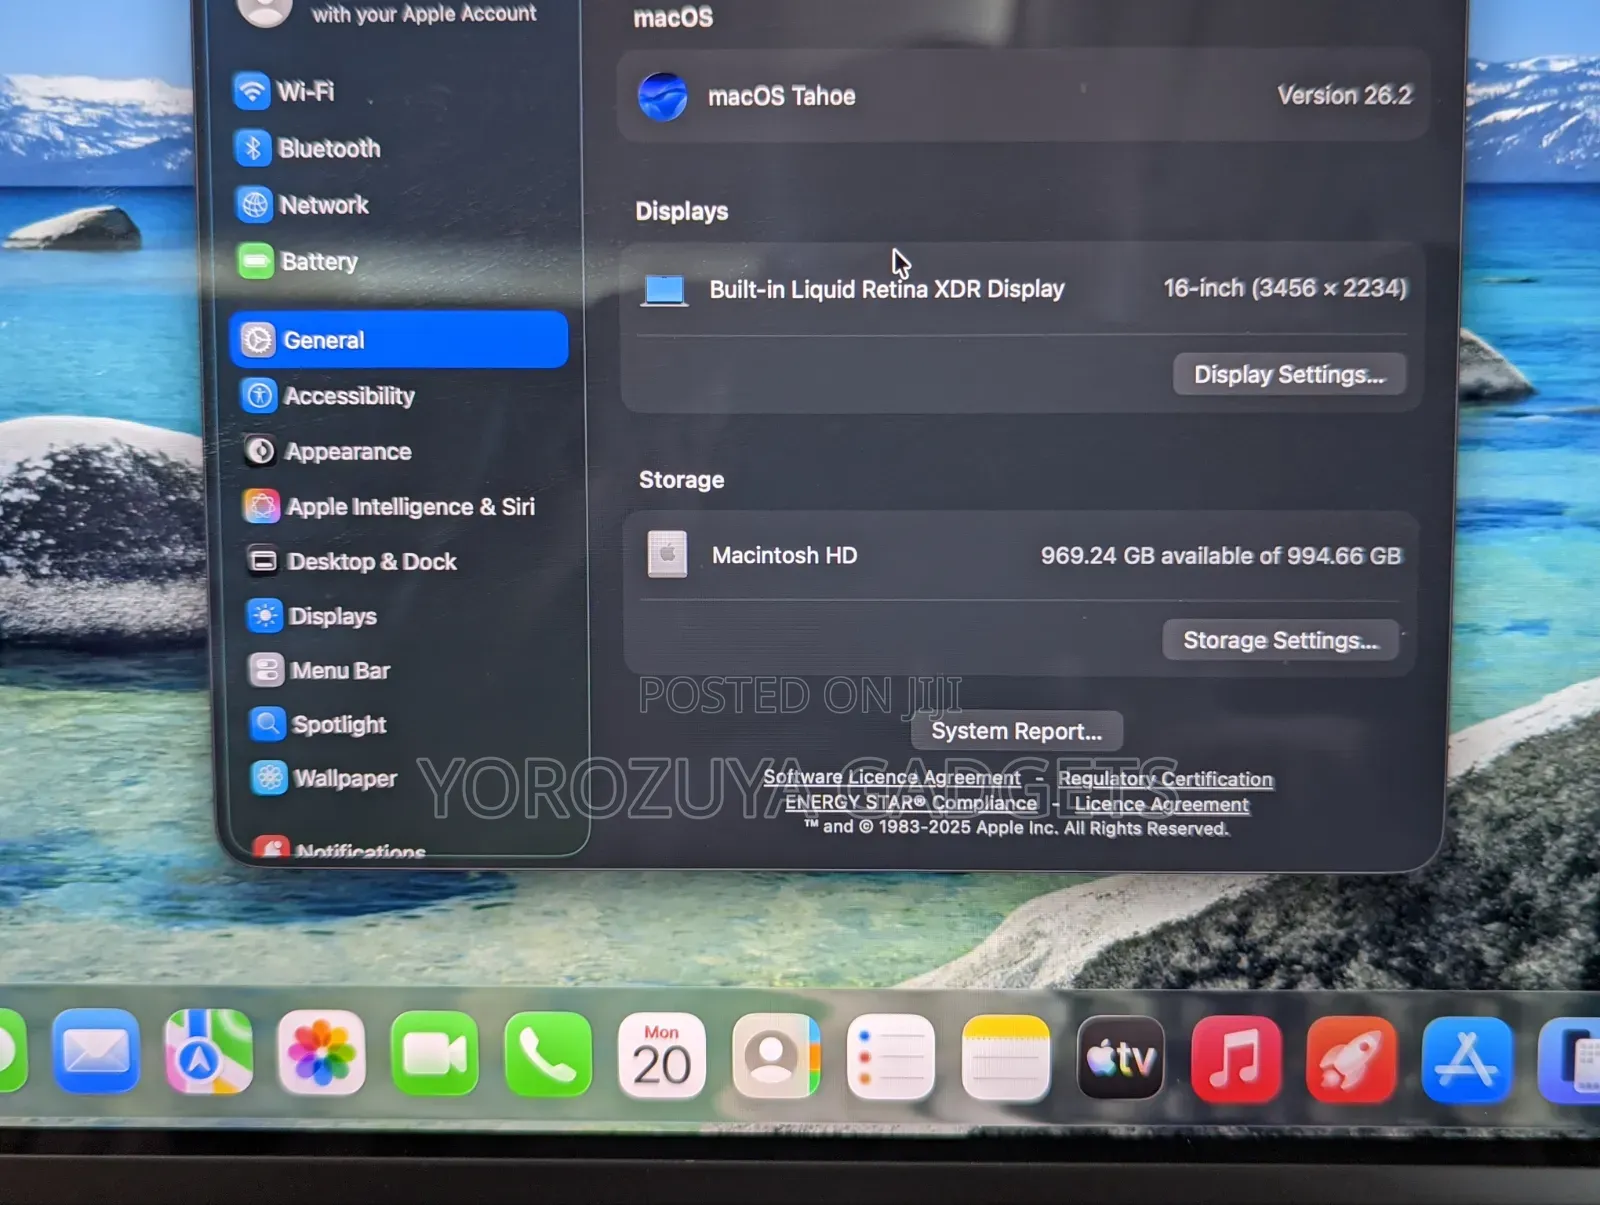Click the macOS Tahoe logo icon
Screen dimensions: 1600x1205
662,97
